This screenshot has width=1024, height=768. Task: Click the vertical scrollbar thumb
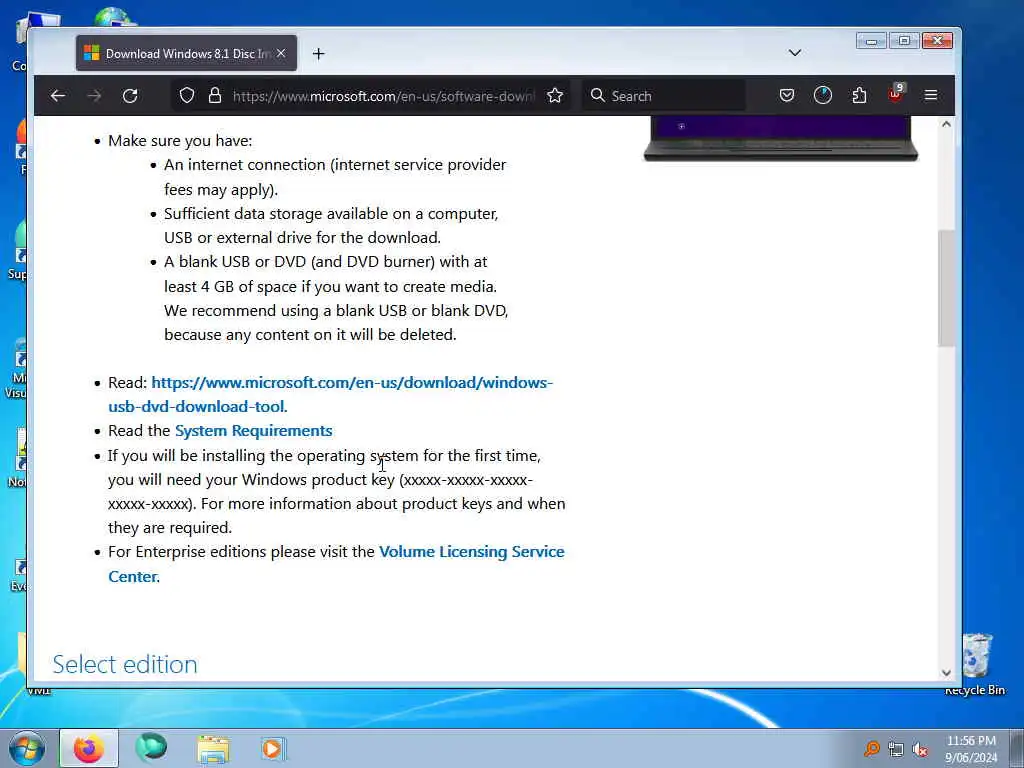946,288
